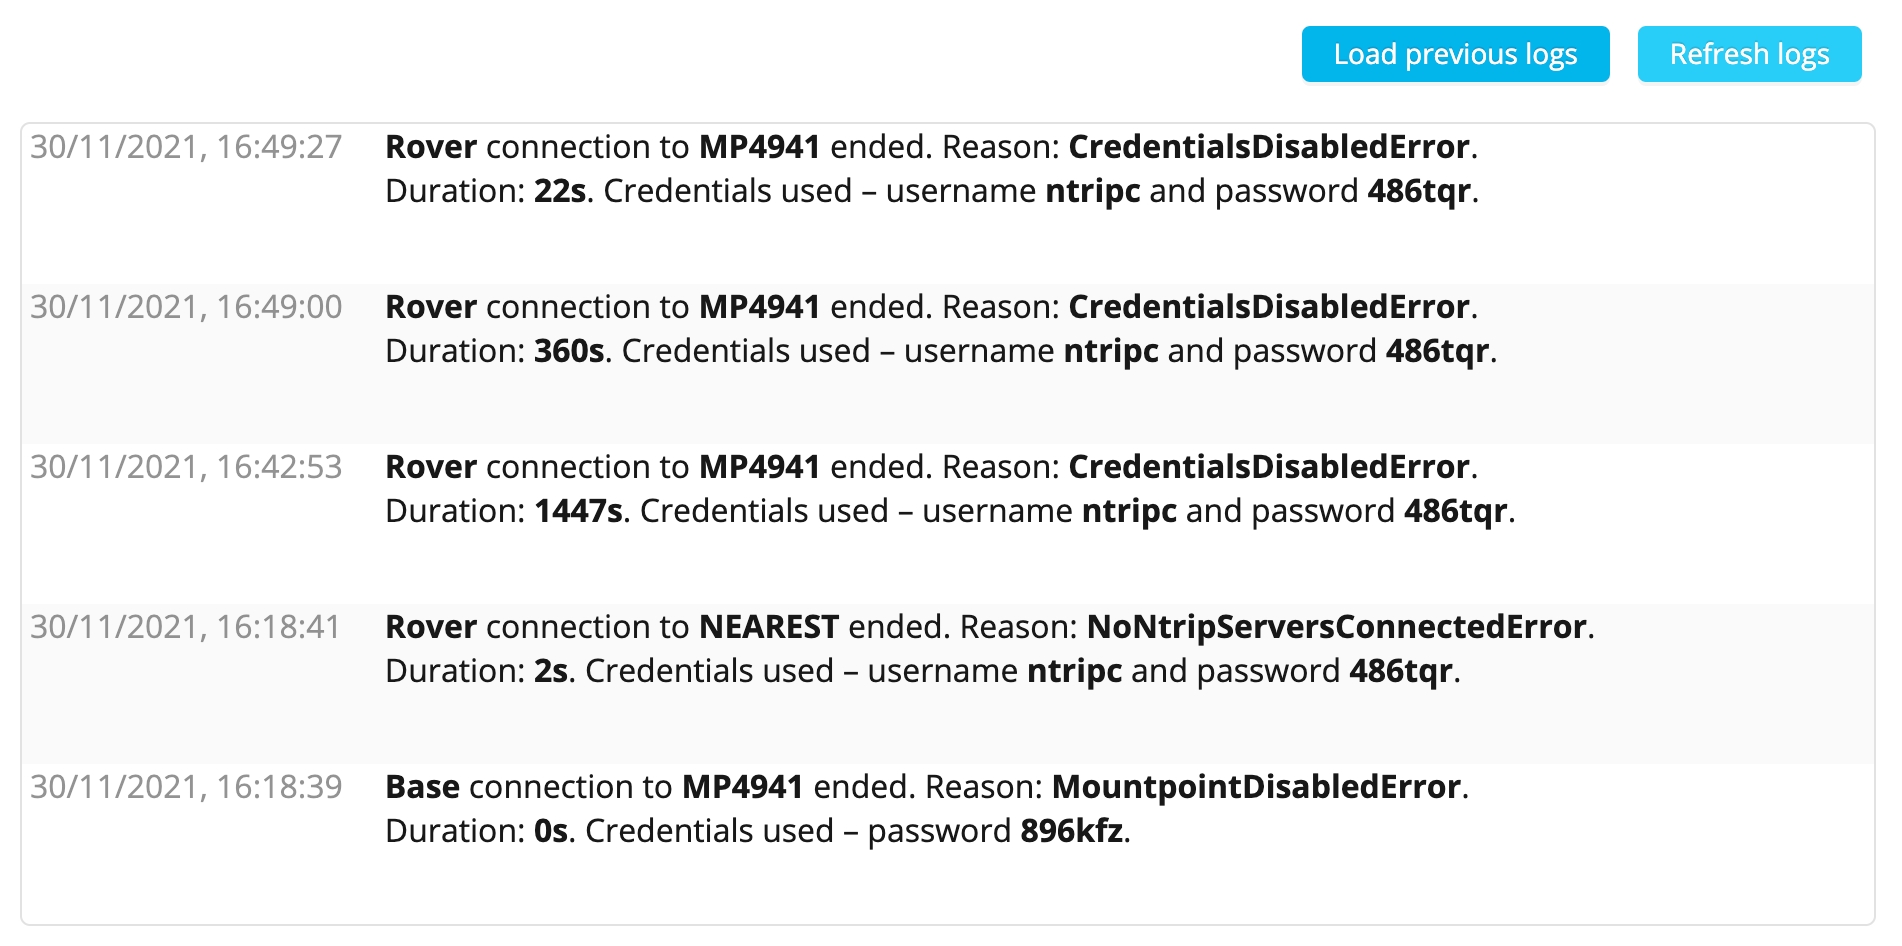Click the 16:49:00 log timestamp
The image size is (1902, 946).
pos(186,307)
